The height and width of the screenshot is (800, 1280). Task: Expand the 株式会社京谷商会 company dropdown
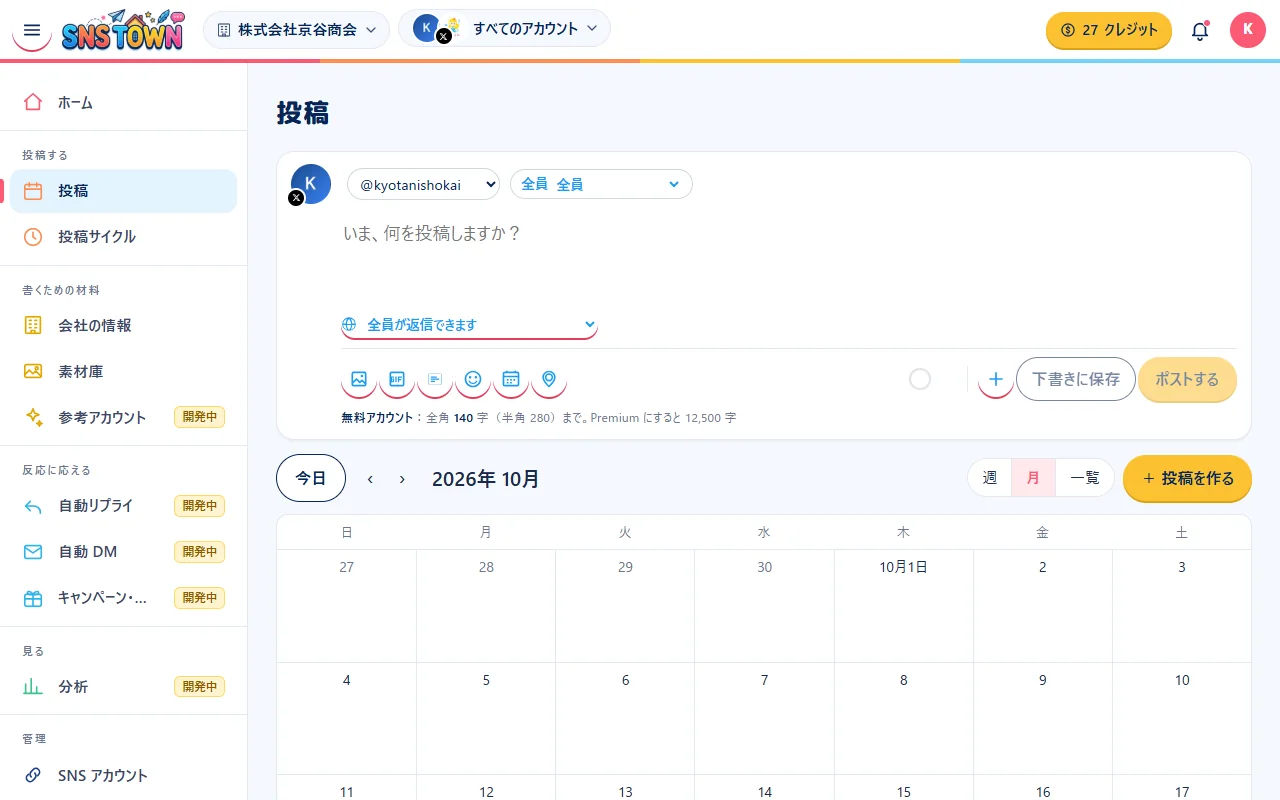point(297,30)
